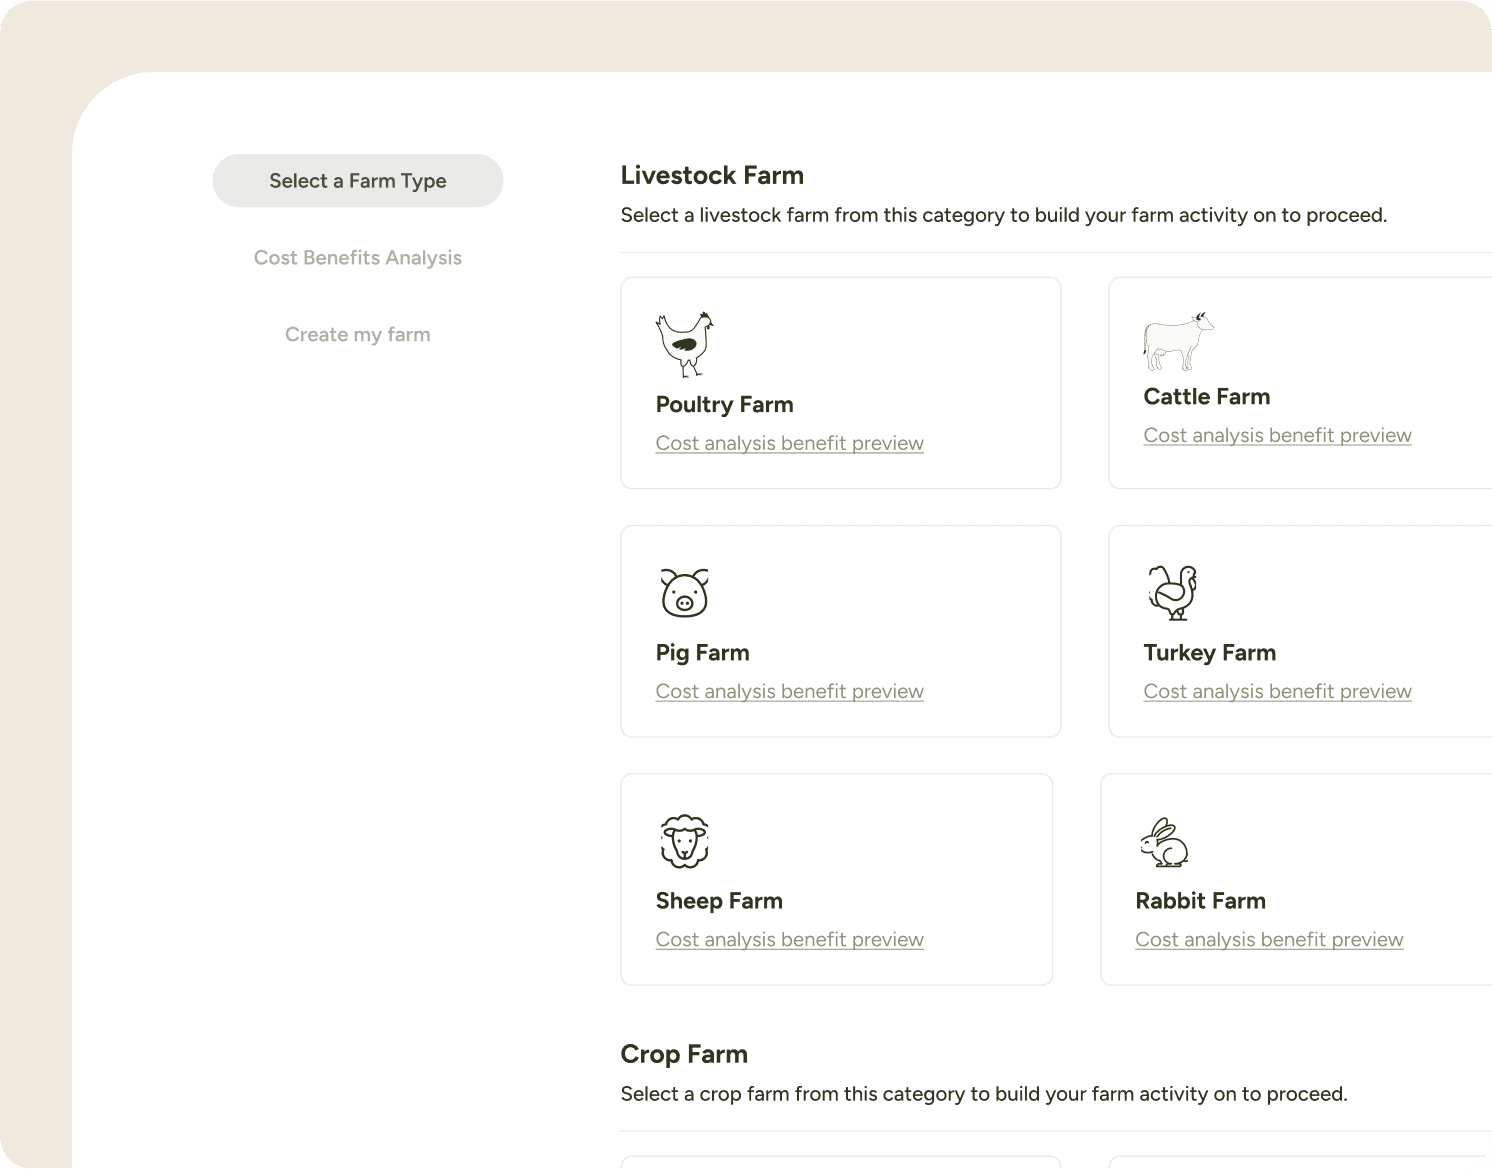Pick the Pig Farm title
This screenshot has width=1492, height=1169.
[x=703, y=653]
